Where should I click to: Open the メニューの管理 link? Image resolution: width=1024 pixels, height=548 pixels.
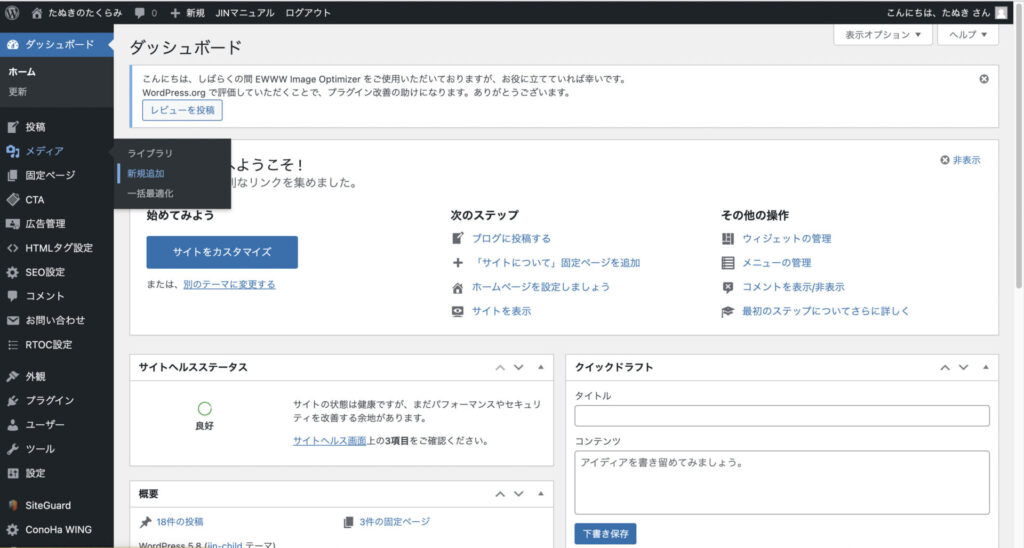point(776,263)
